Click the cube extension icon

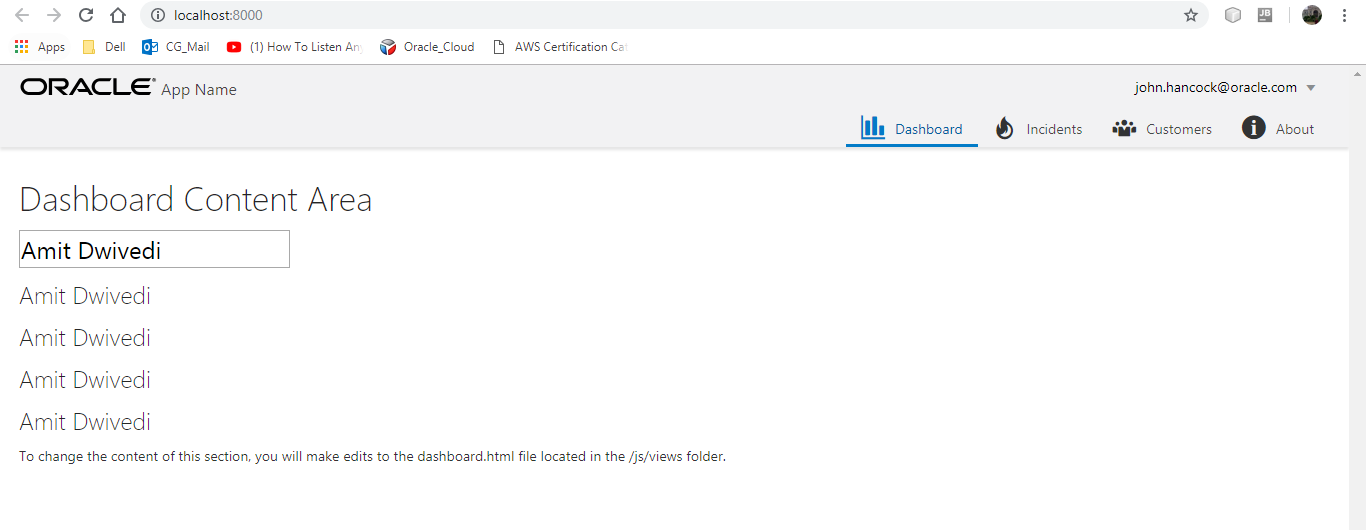coord(1233,15)
